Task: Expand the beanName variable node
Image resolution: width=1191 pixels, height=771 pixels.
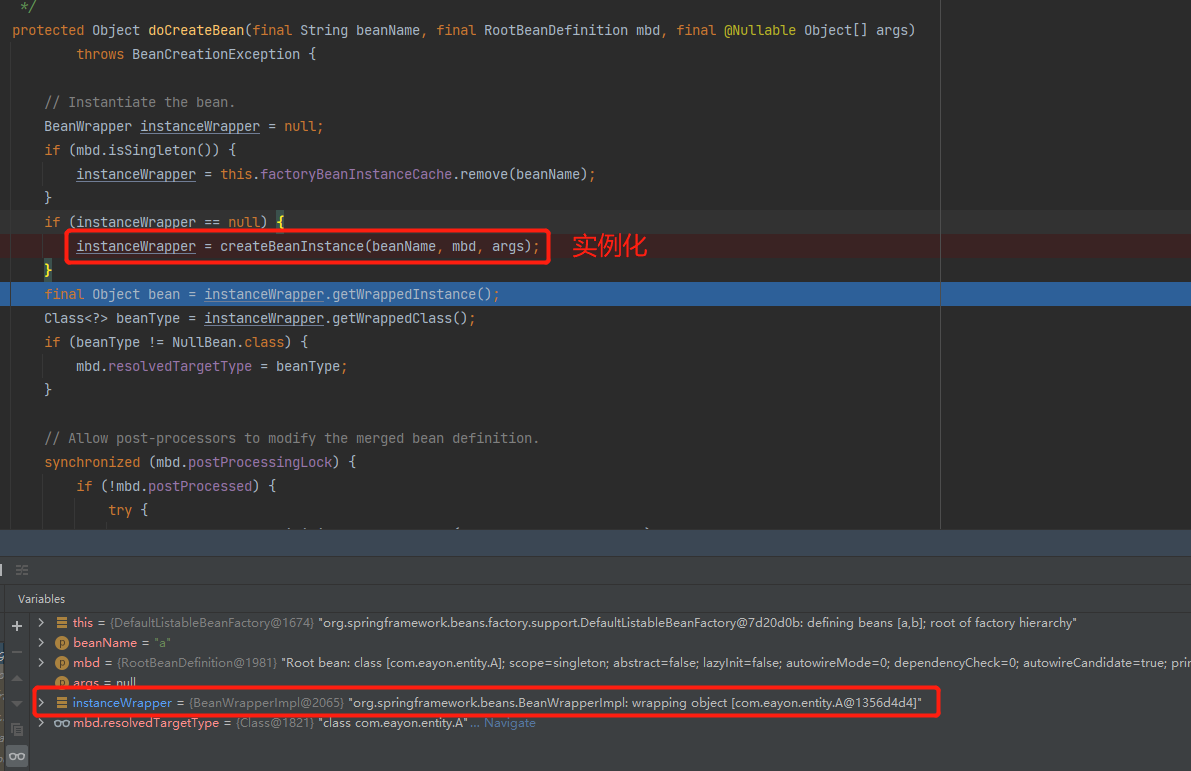Action: coord(41,643)
